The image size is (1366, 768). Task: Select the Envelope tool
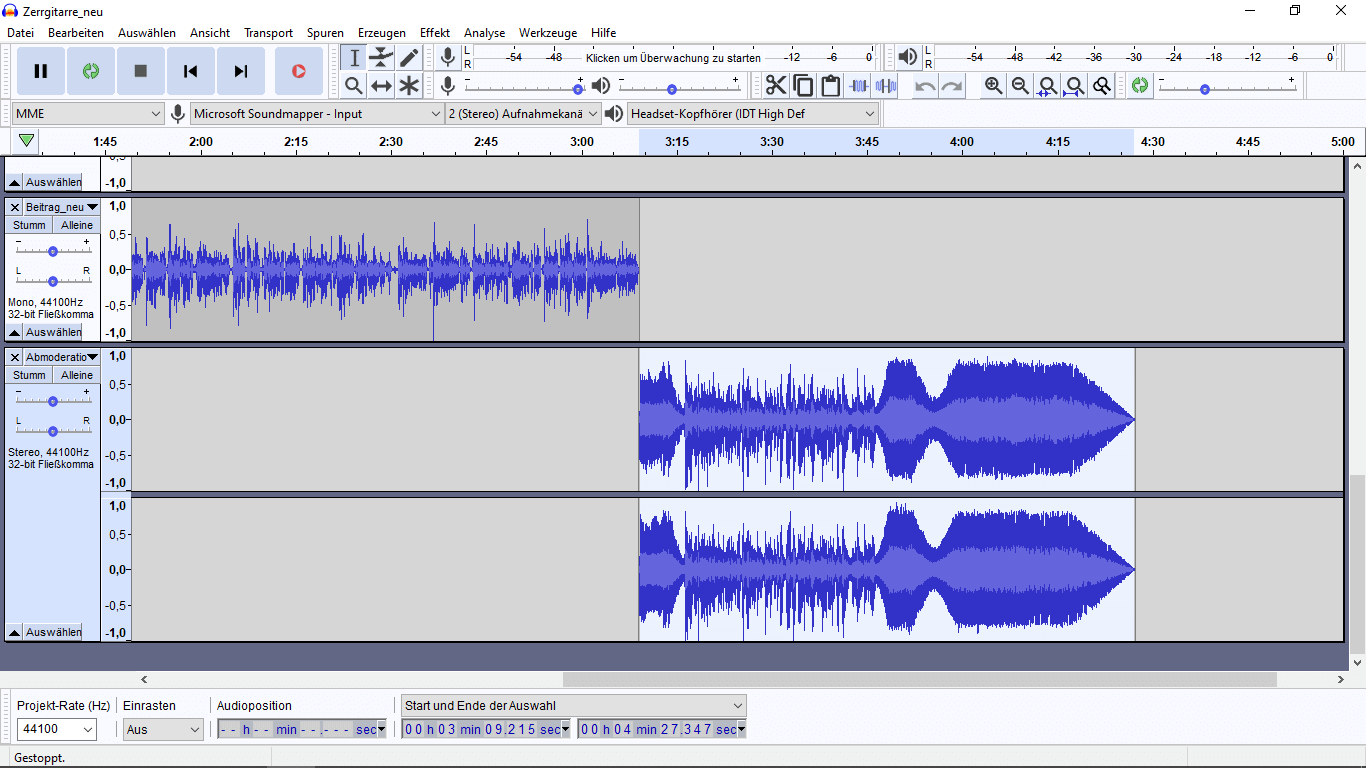(381, 58)
